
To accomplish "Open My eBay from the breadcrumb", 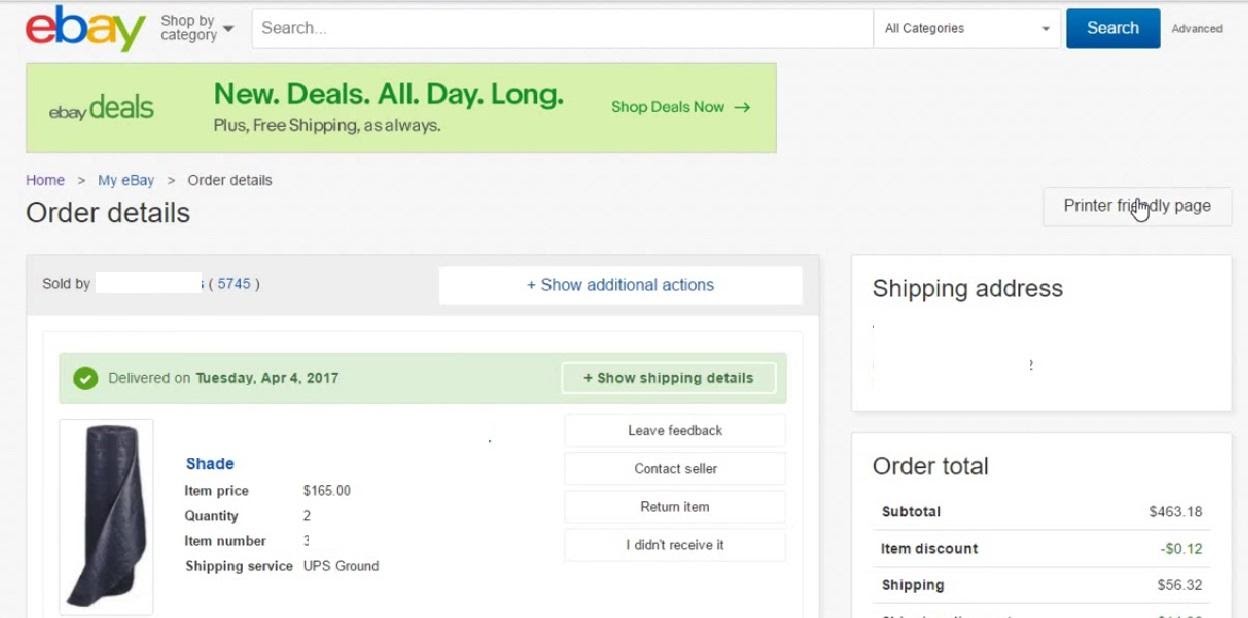I will (125, 180).
